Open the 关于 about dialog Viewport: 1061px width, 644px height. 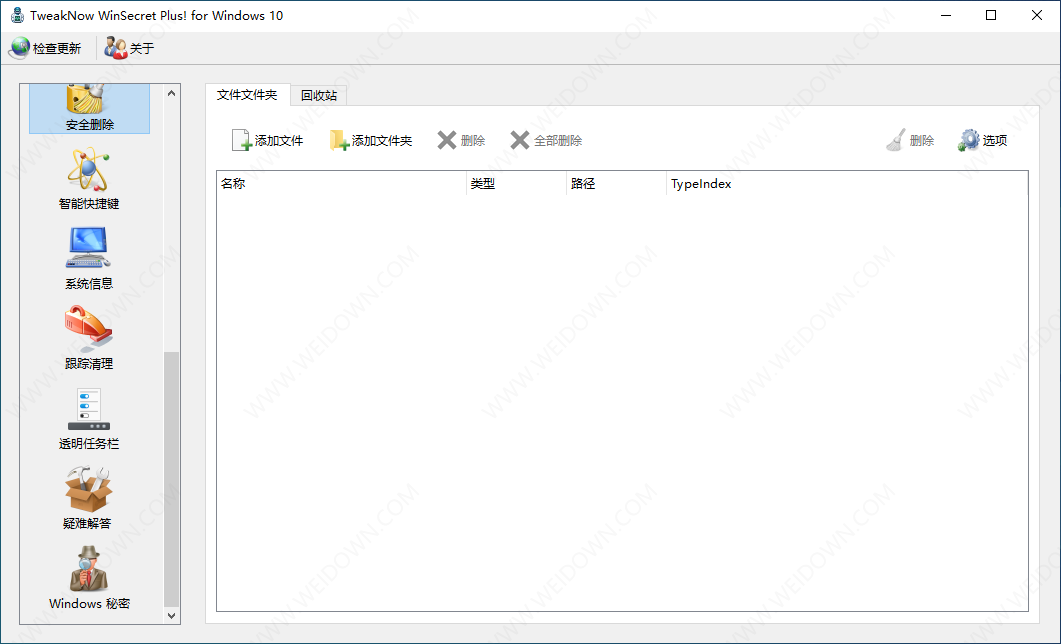click(129, 48)
